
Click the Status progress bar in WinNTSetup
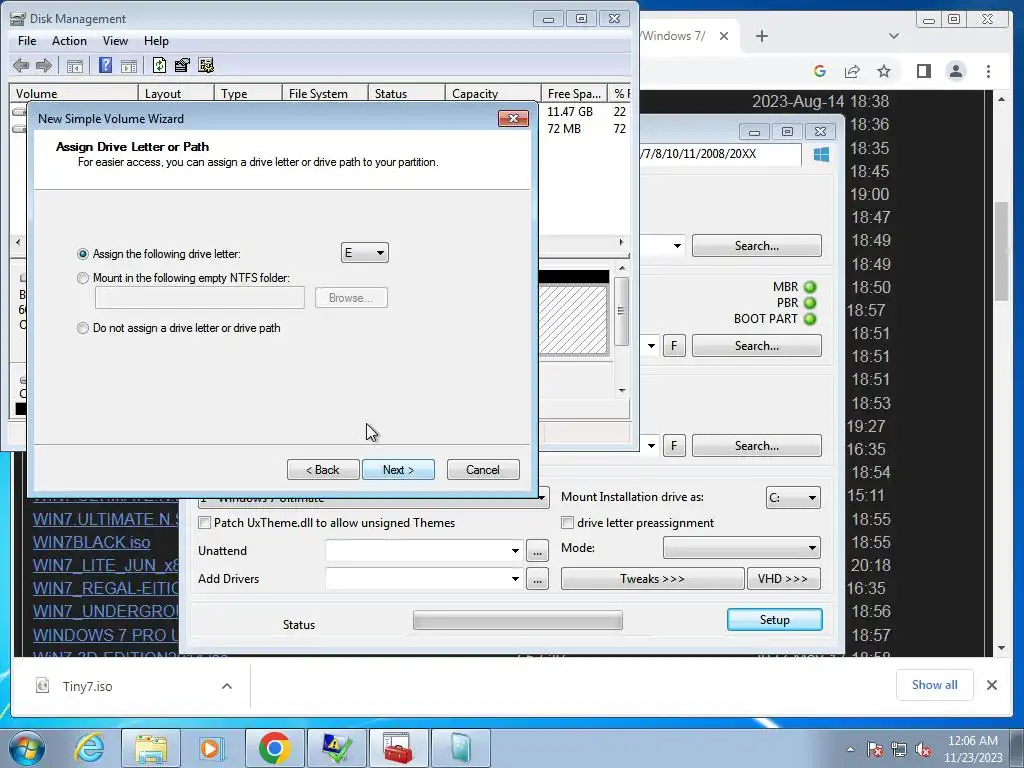pos(518,620)
